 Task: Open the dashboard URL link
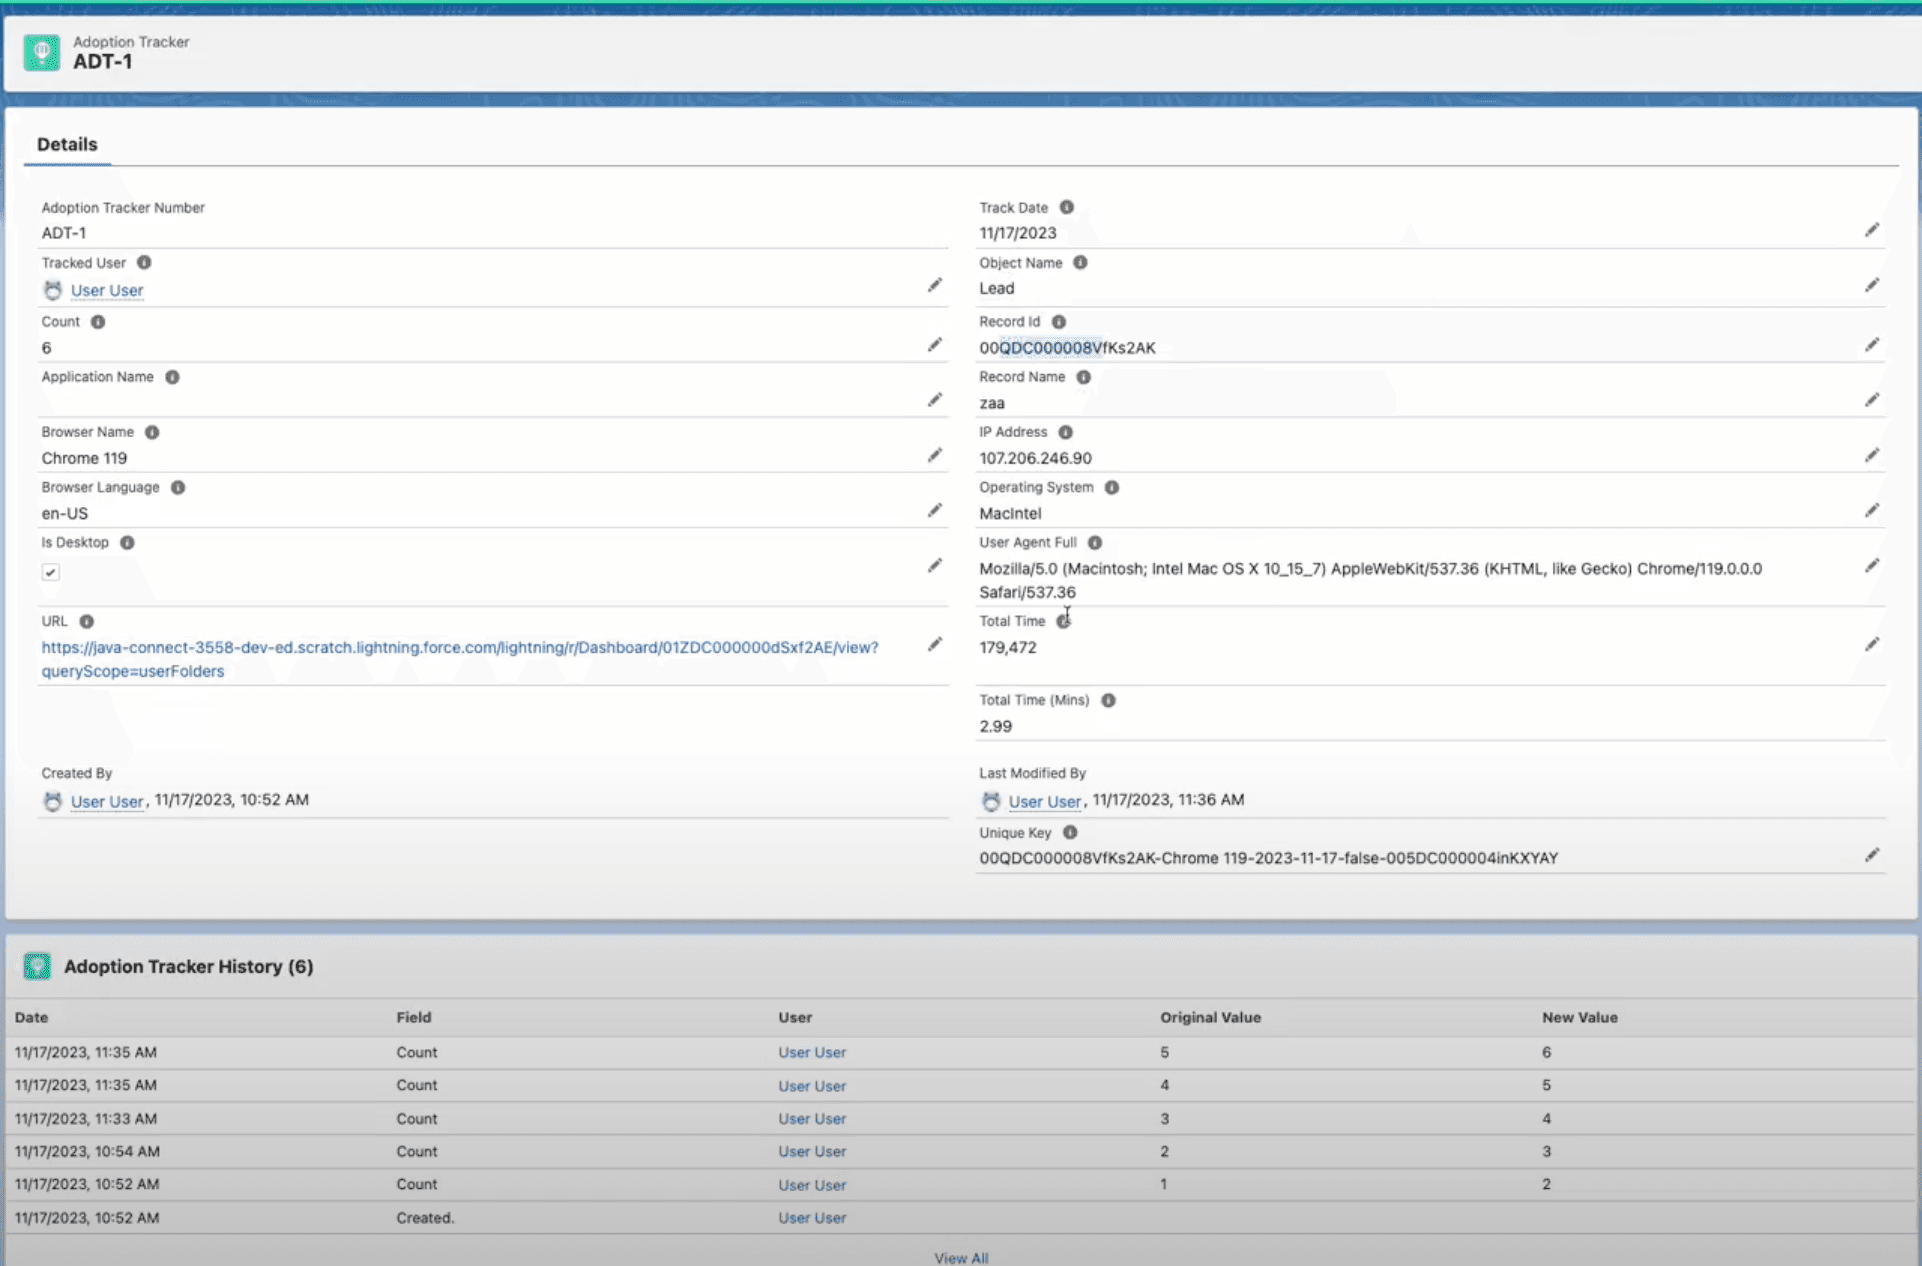(x=460, y=659)
